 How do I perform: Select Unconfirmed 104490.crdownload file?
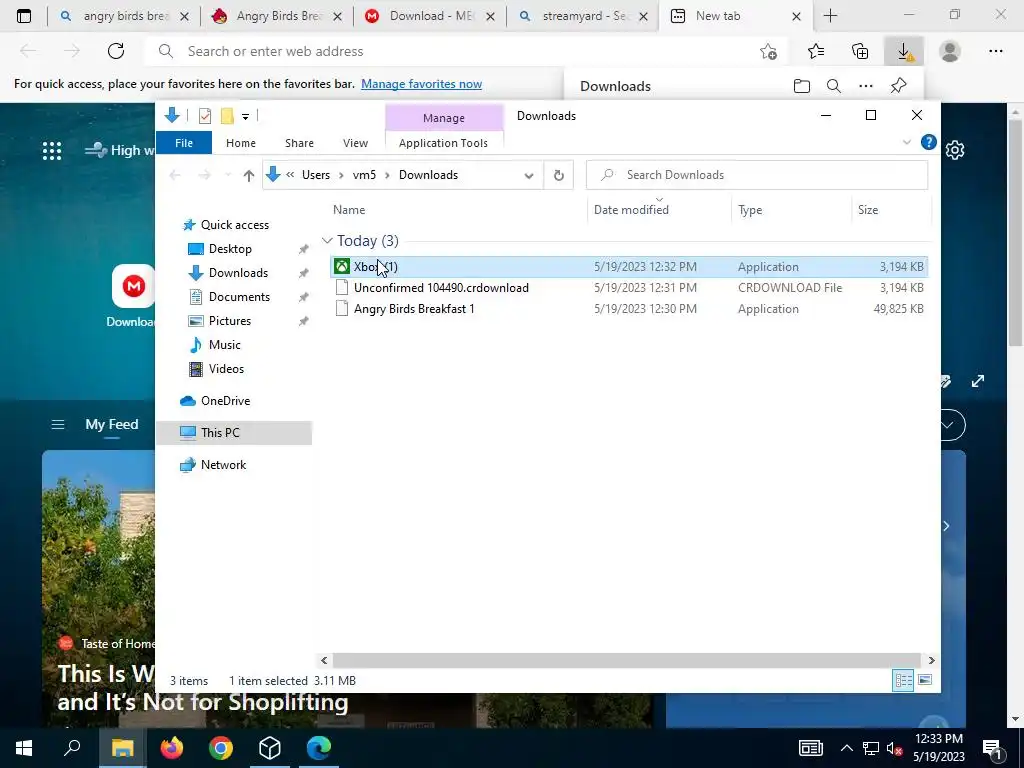coord(630,288)
